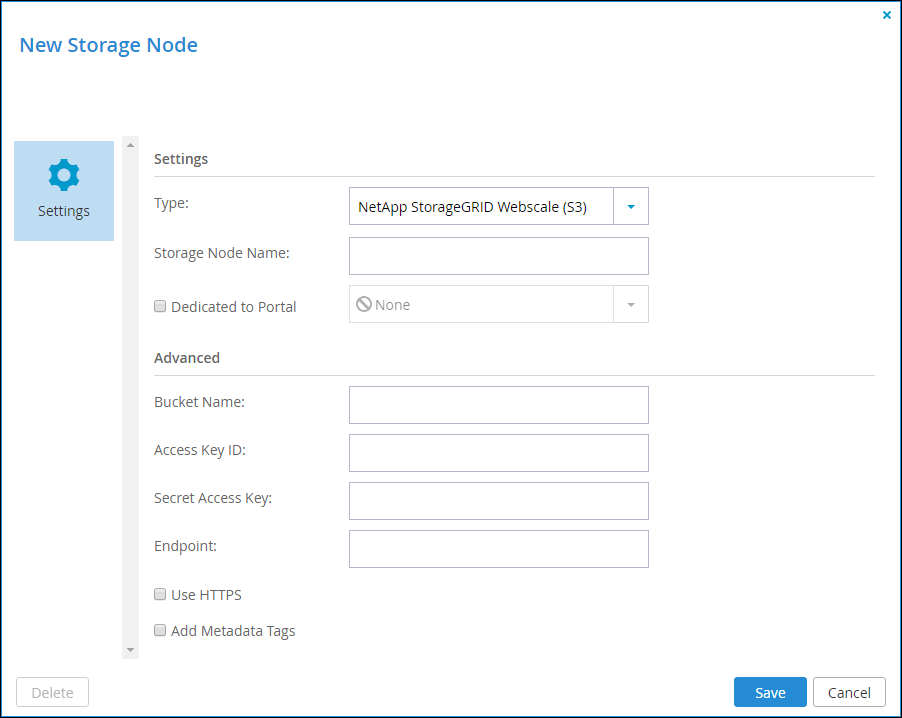Focus the Access Key ID field

(x=499, y=453)
